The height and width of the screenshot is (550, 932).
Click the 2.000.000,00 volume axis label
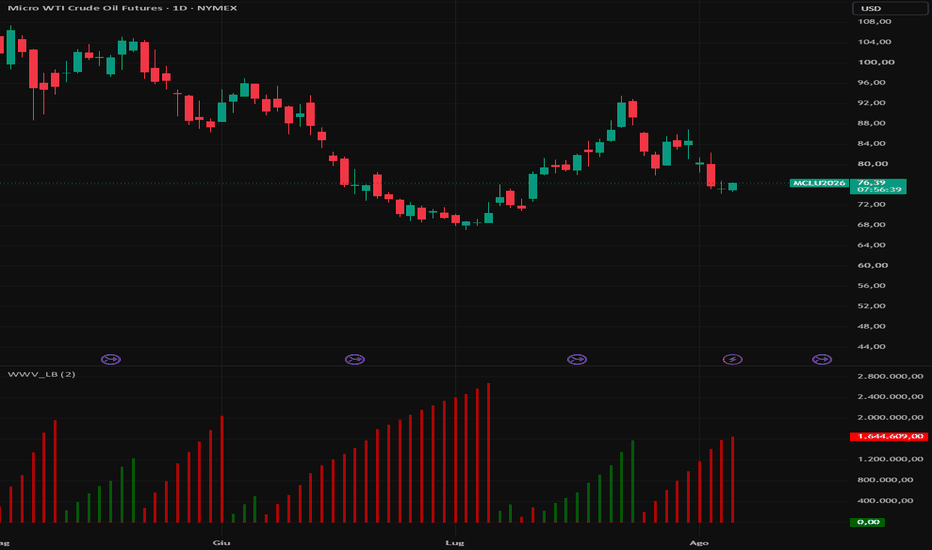pos(890,417)
